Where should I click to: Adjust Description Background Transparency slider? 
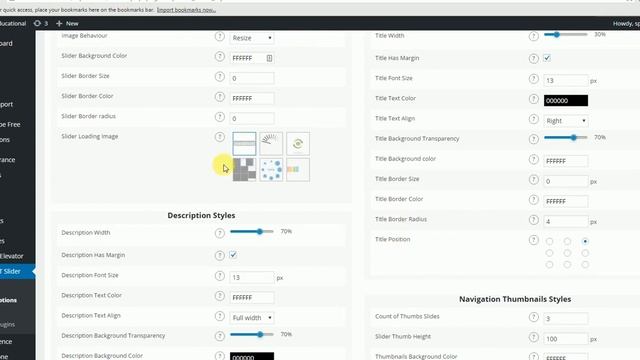pos(252,334)
